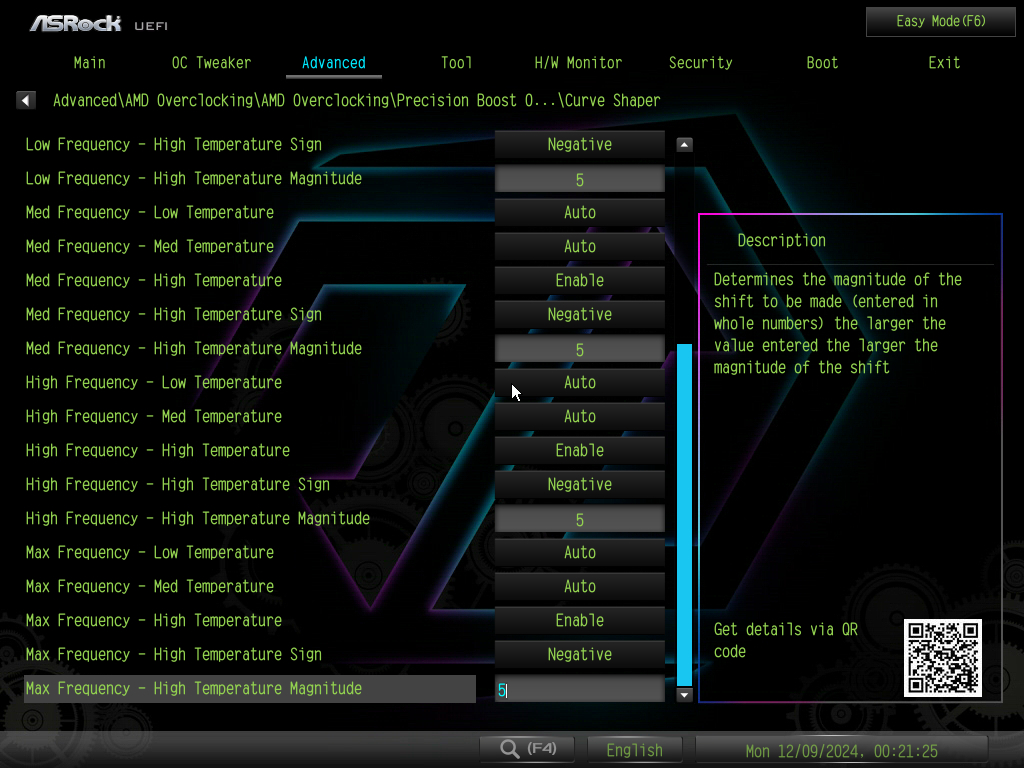
Task: Select Max Frequency - Med Temperature label
Action: tap(150, 586)
